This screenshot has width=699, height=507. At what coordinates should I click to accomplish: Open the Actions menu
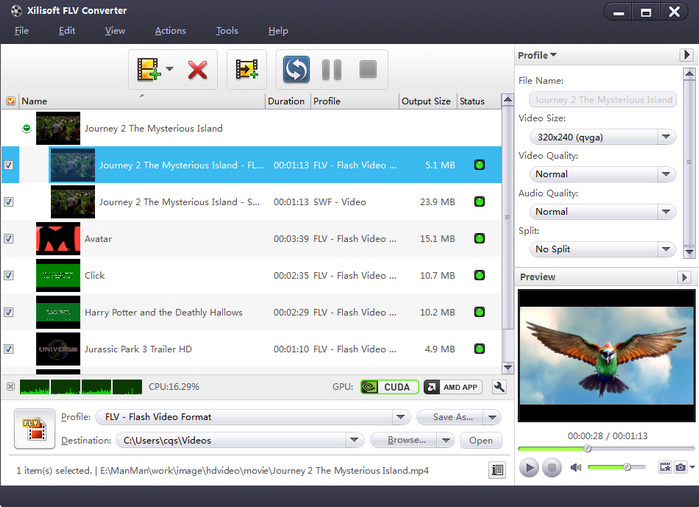point(170,31)
